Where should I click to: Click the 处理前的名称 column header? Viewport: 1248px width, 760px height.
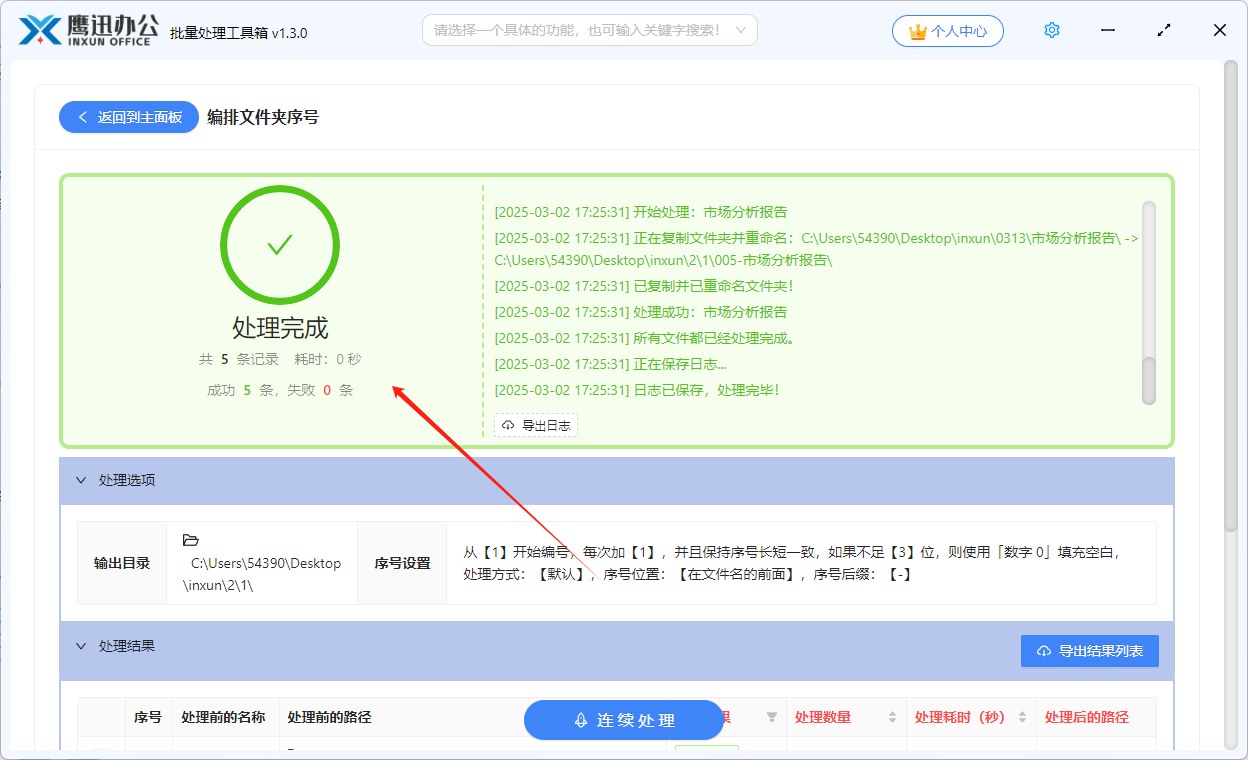[223, 717]
